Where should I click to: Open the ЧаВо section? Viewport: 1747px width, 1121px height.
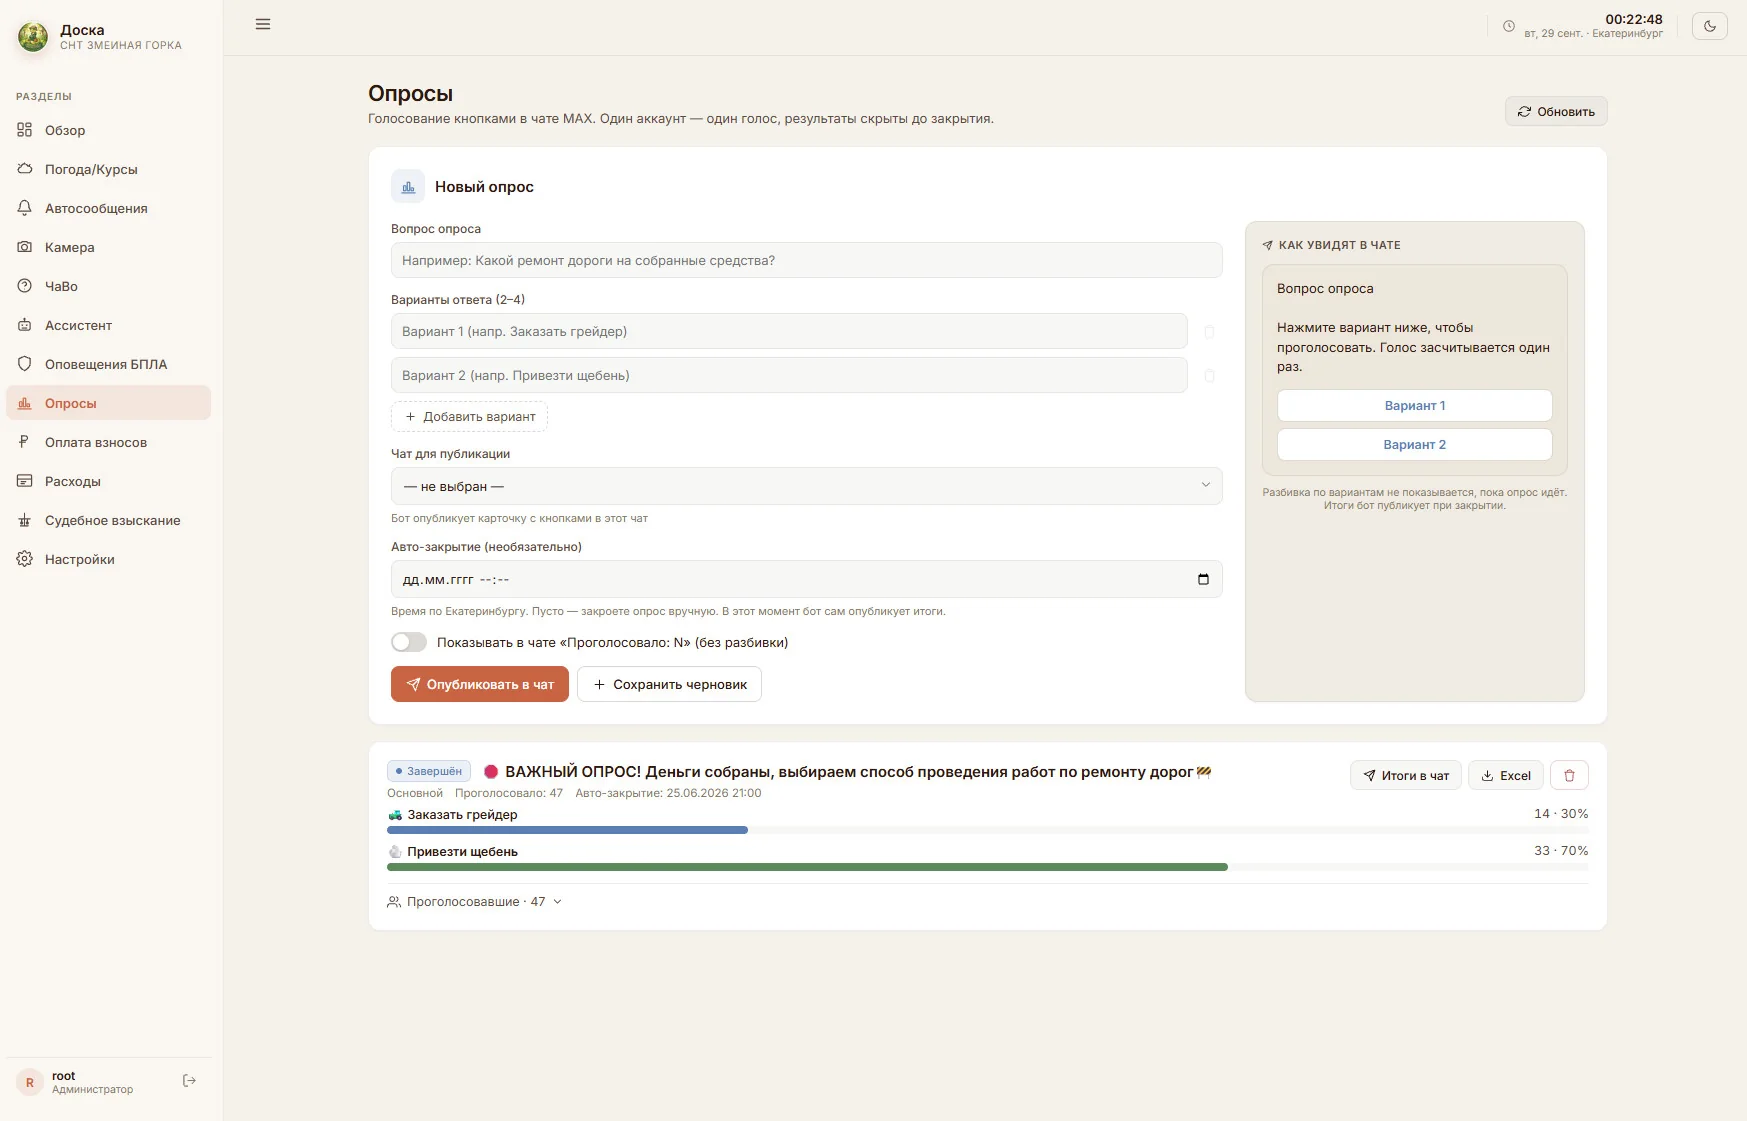click(108, 286)
